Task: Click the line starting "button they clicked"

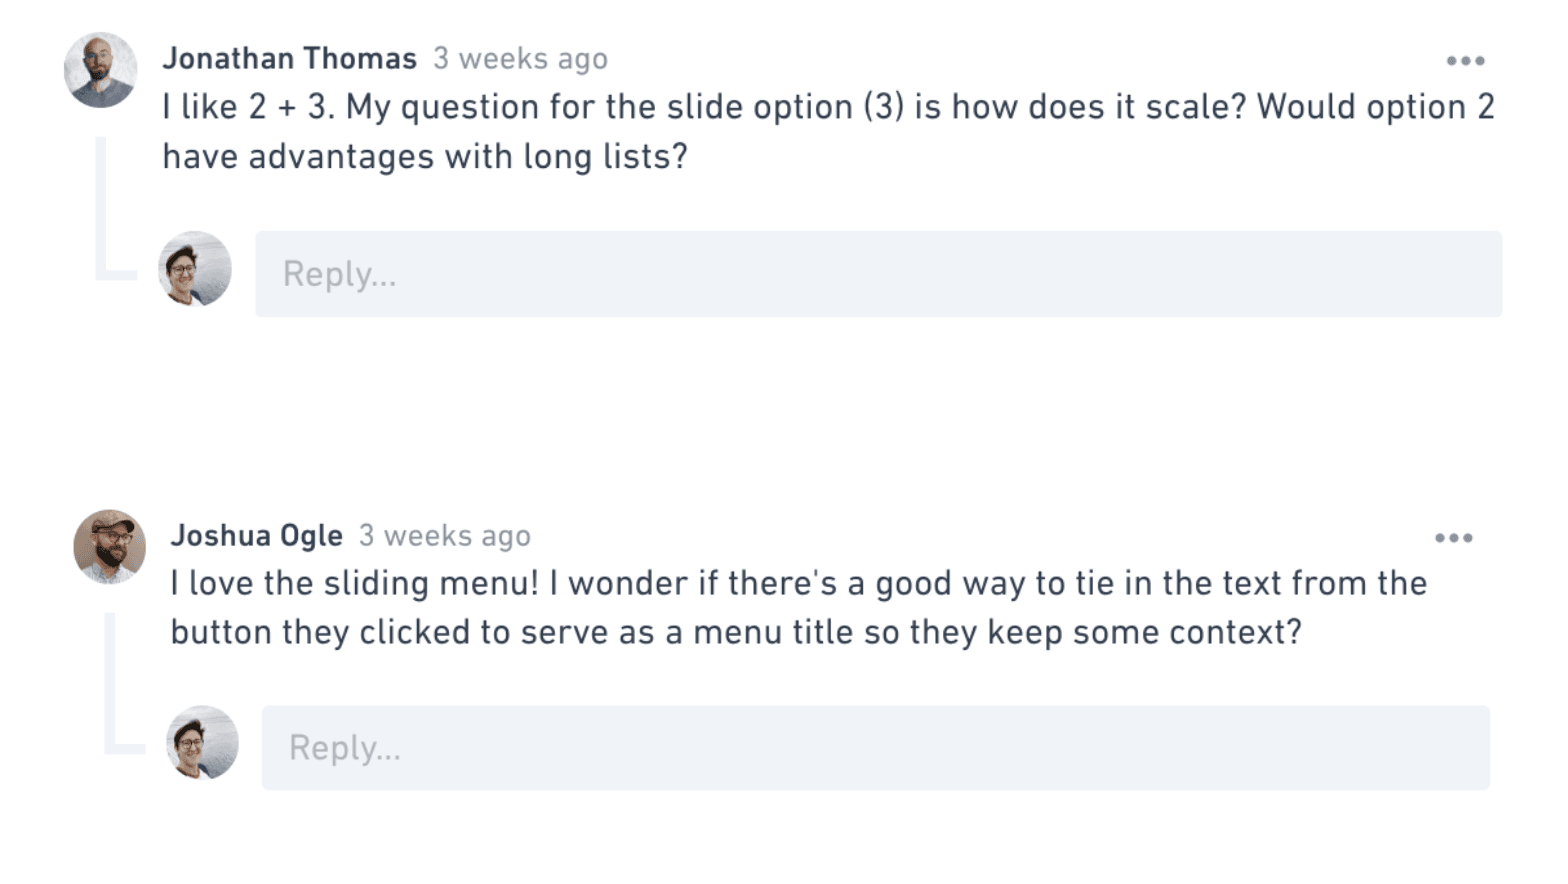Action: tap(736, 633)
